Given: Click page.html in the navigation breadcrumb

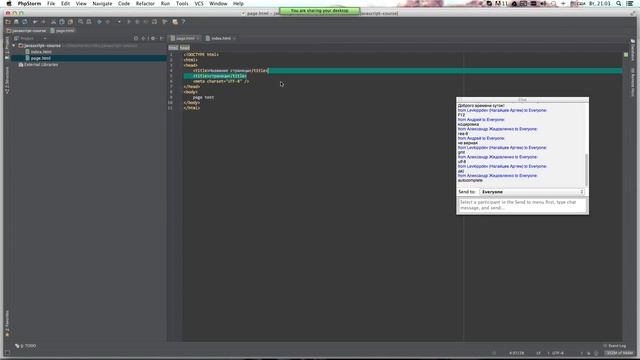Looking at the screenshot, I should coord(62,31).
